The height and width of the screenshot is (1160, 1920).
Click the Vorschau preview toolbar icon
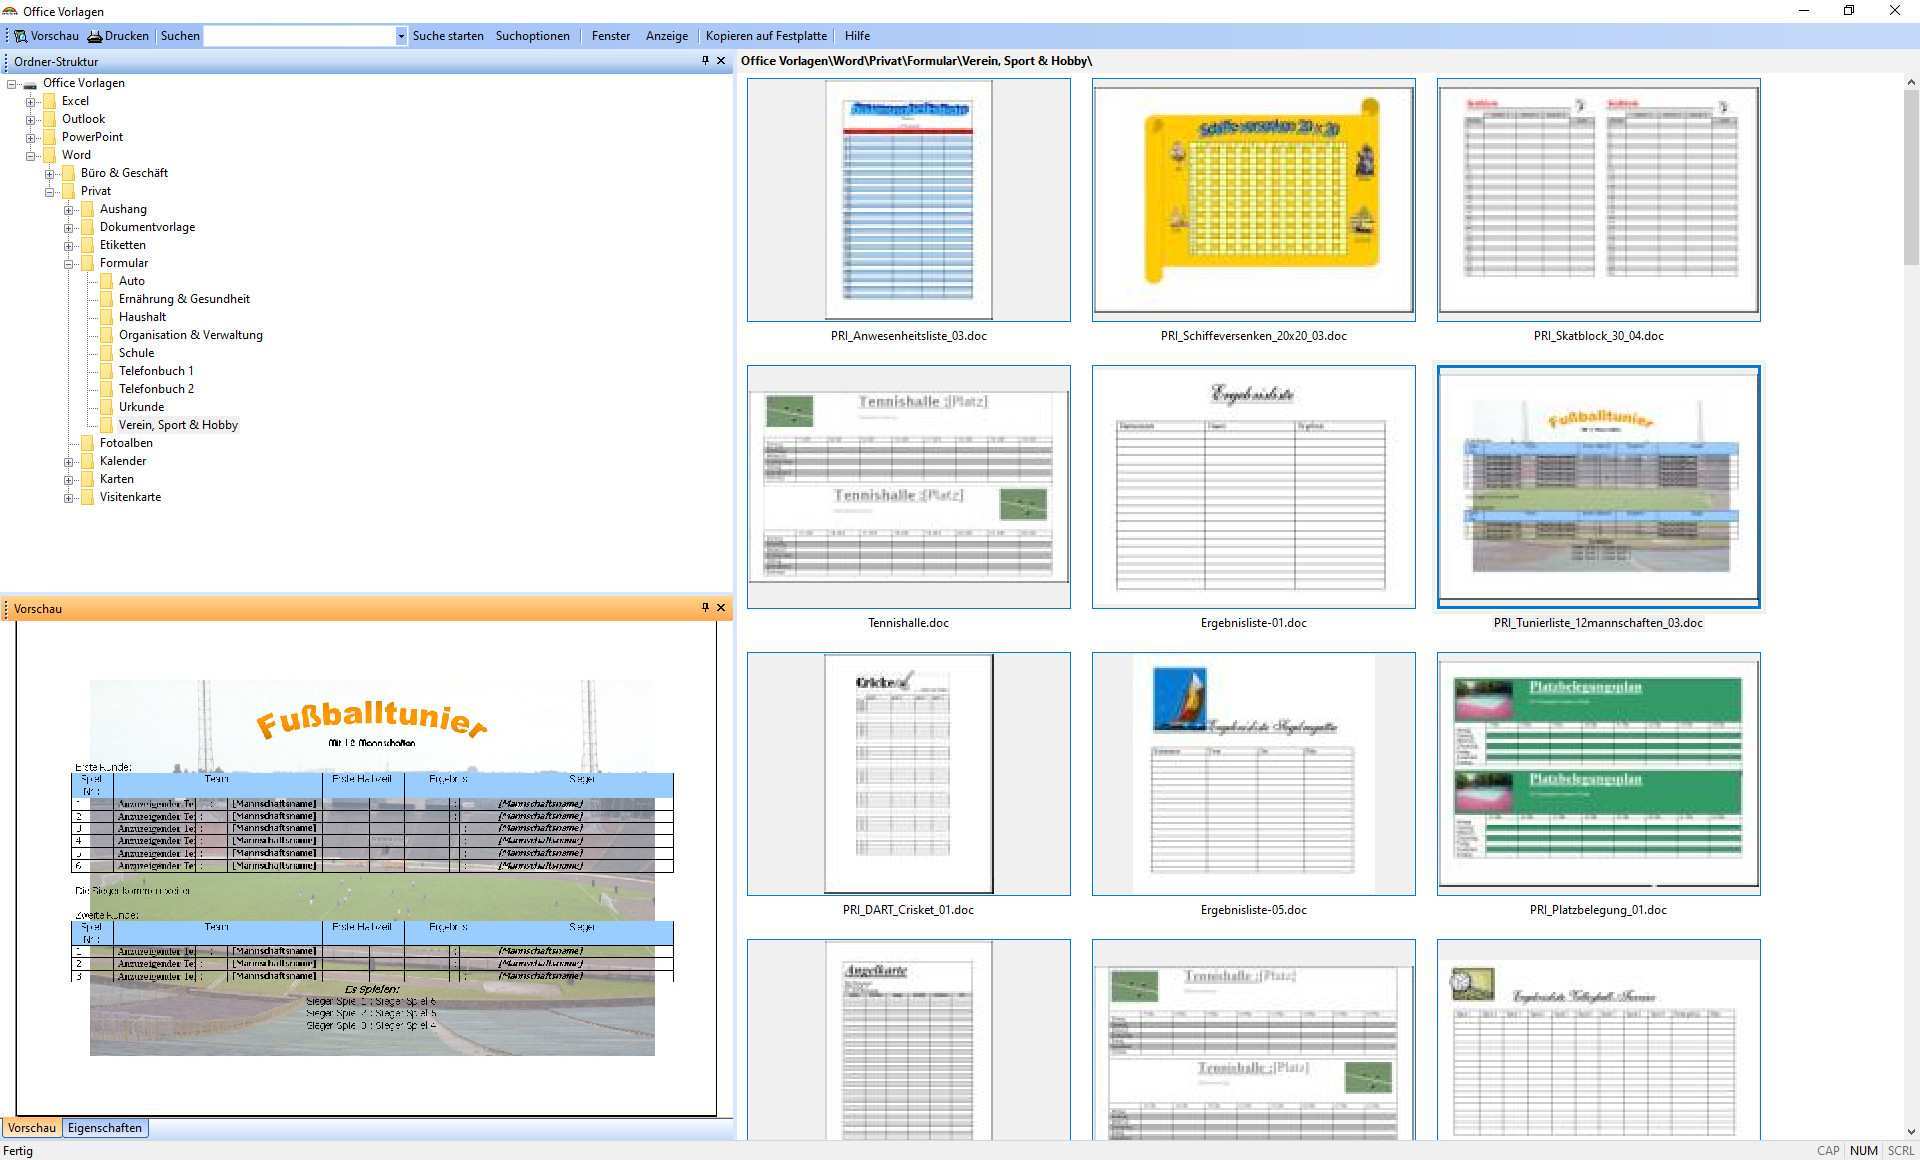(21, 36)
